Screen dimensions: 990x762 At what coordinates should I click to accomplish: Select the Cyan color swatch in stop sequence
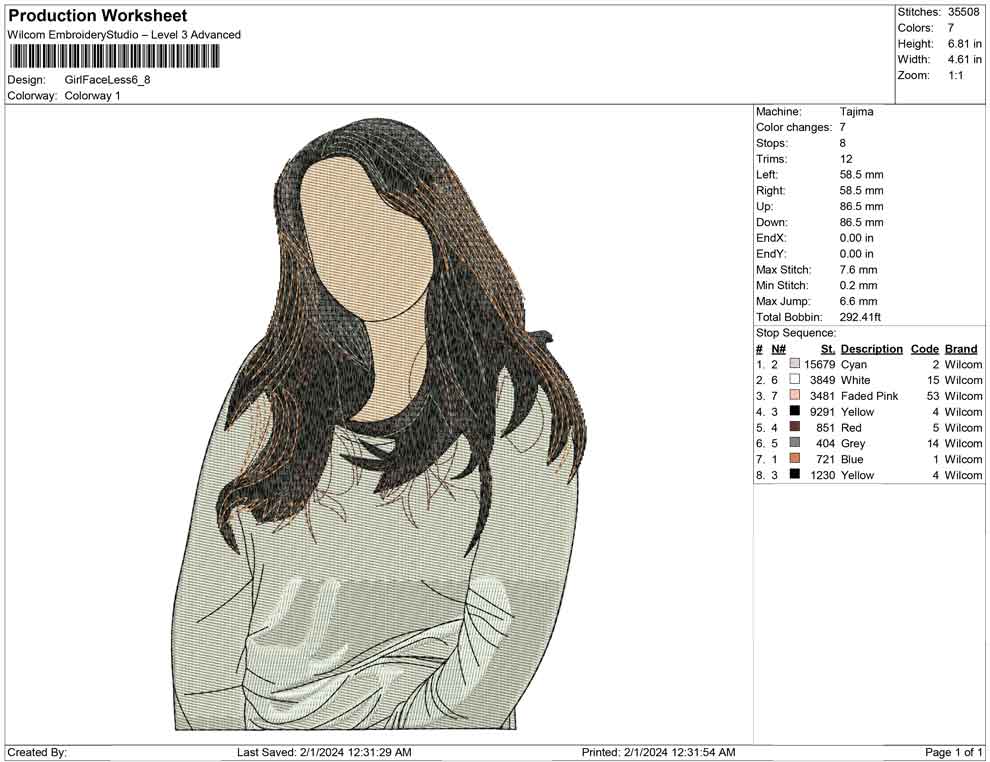(x=795, y=365)
